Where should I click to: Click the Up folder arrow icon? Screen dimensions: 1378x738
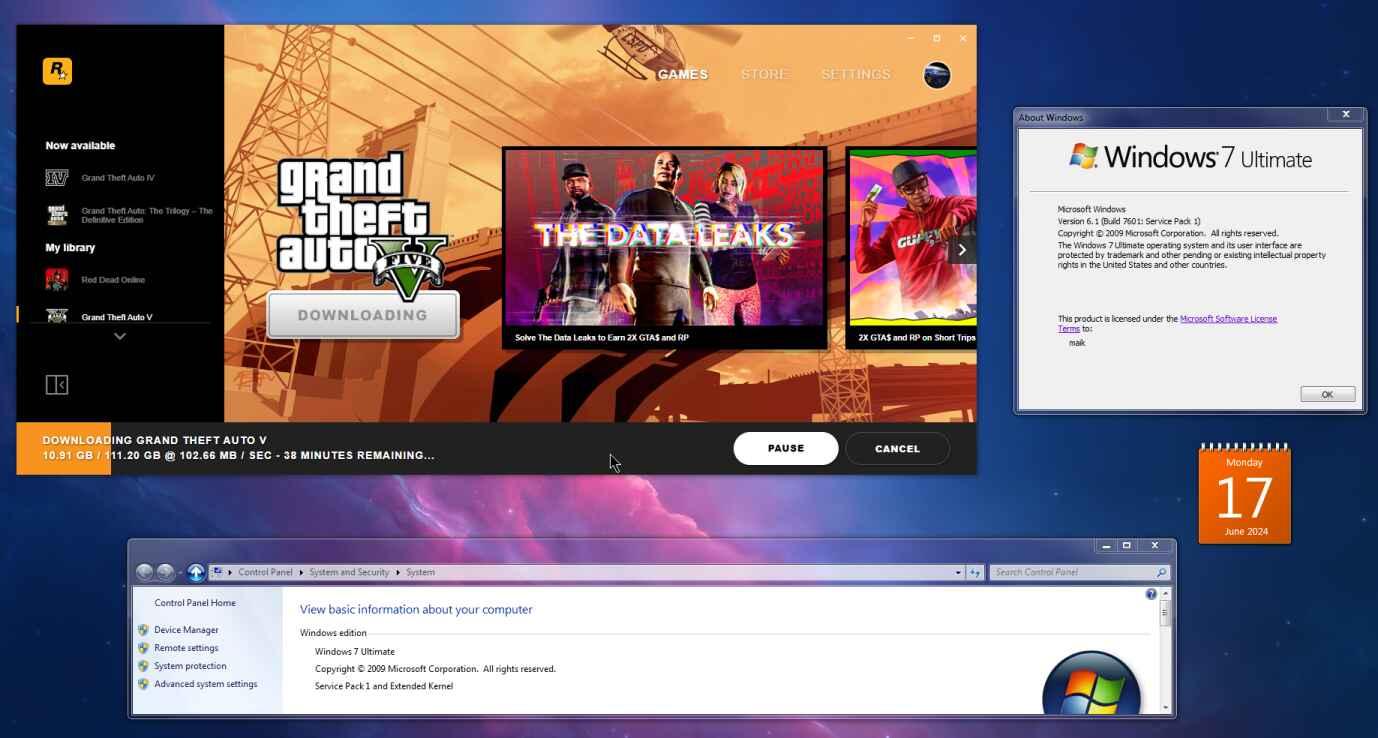click(x=196, y=572)
